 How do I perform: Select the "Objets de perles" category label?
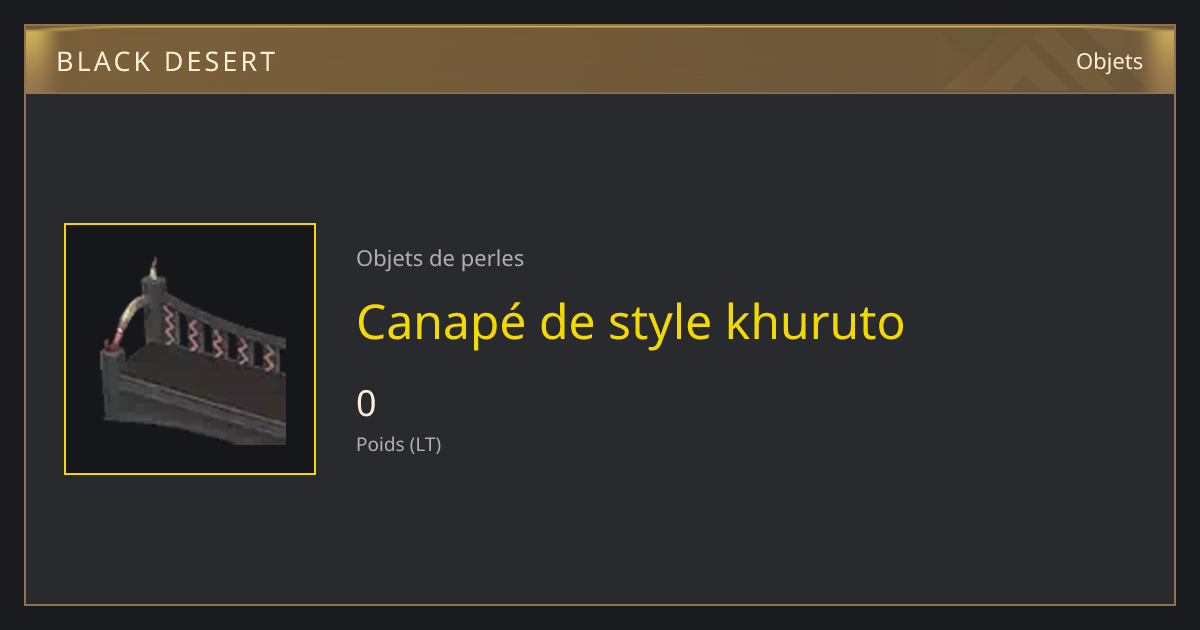pos(440,258)
